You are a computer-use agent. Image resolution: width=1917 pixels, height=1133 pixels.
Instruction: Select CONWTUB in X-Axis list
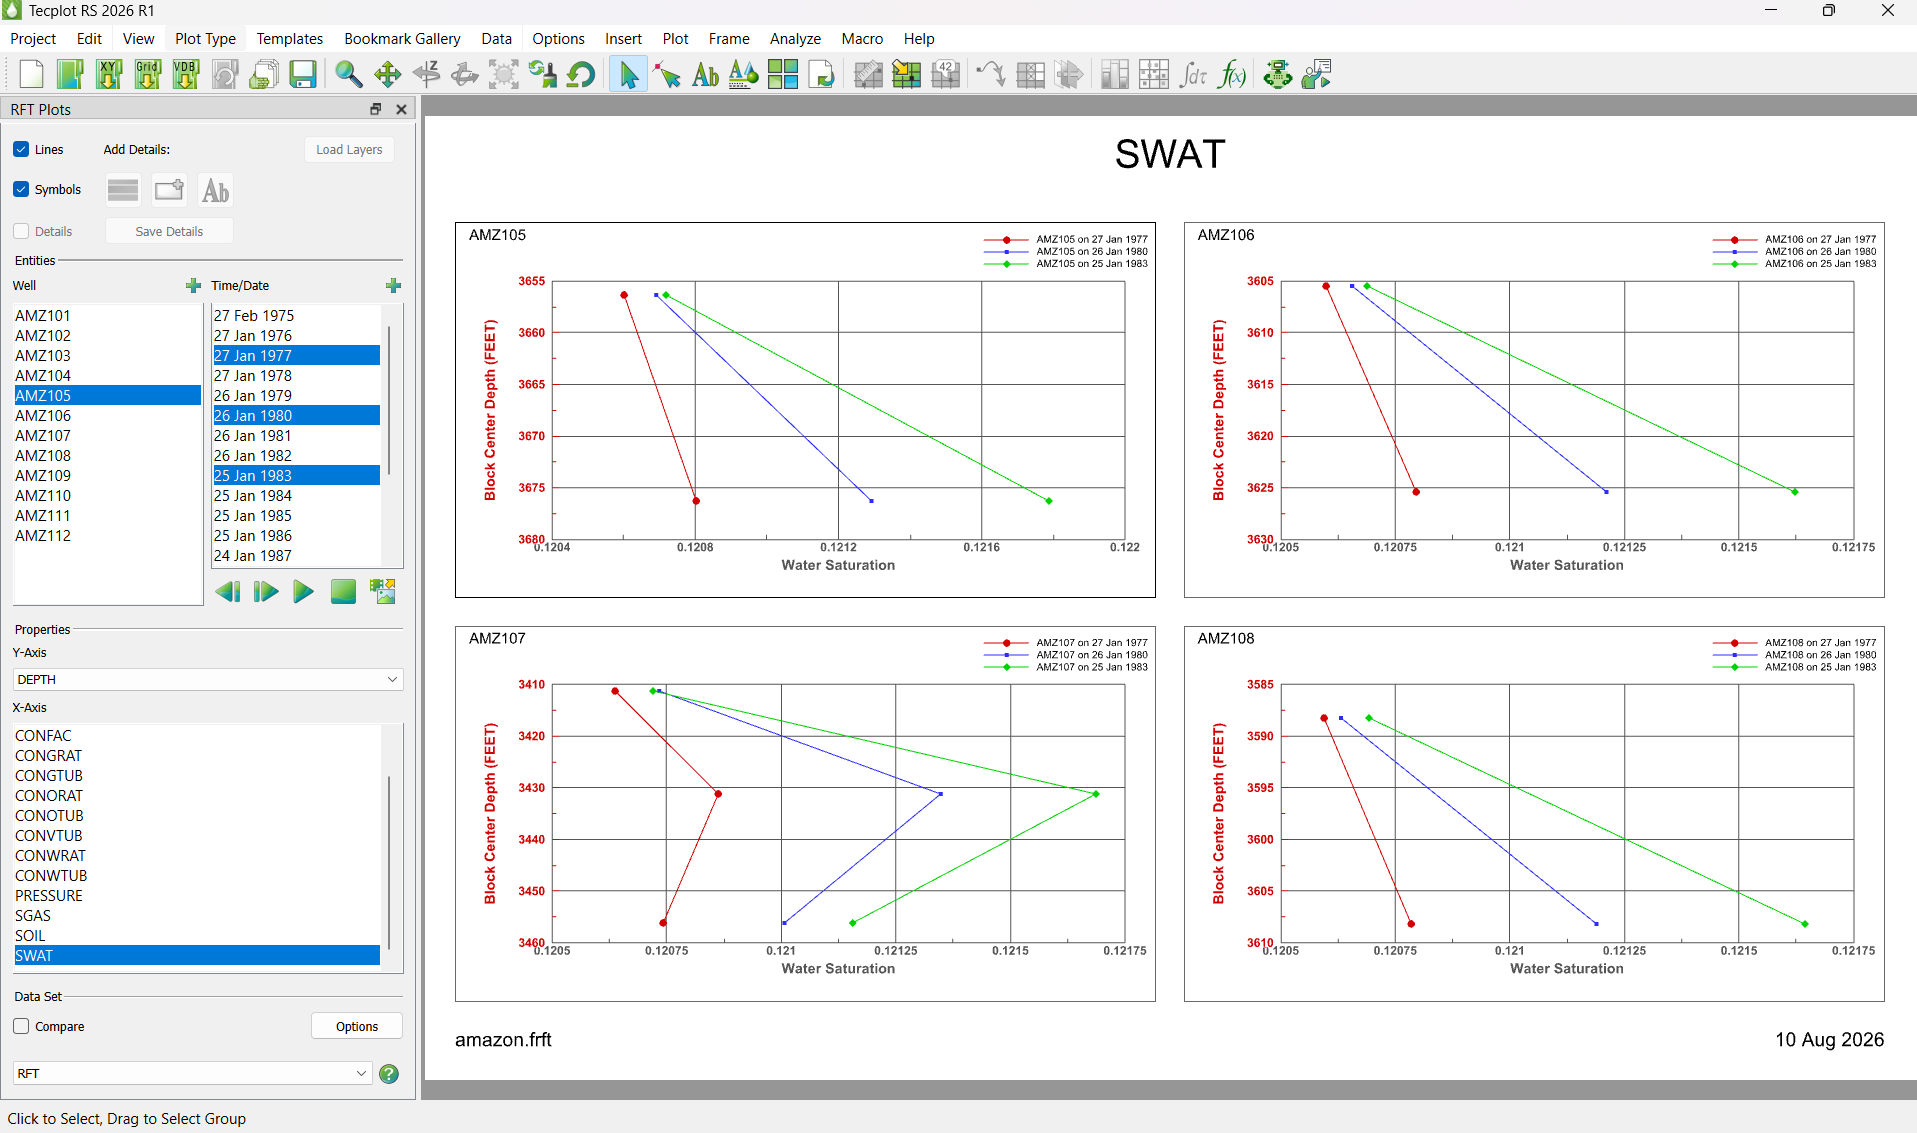197,875
